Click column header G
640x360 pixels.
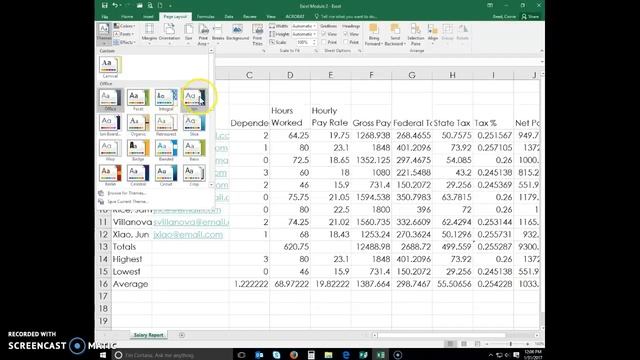coord(412,75)
